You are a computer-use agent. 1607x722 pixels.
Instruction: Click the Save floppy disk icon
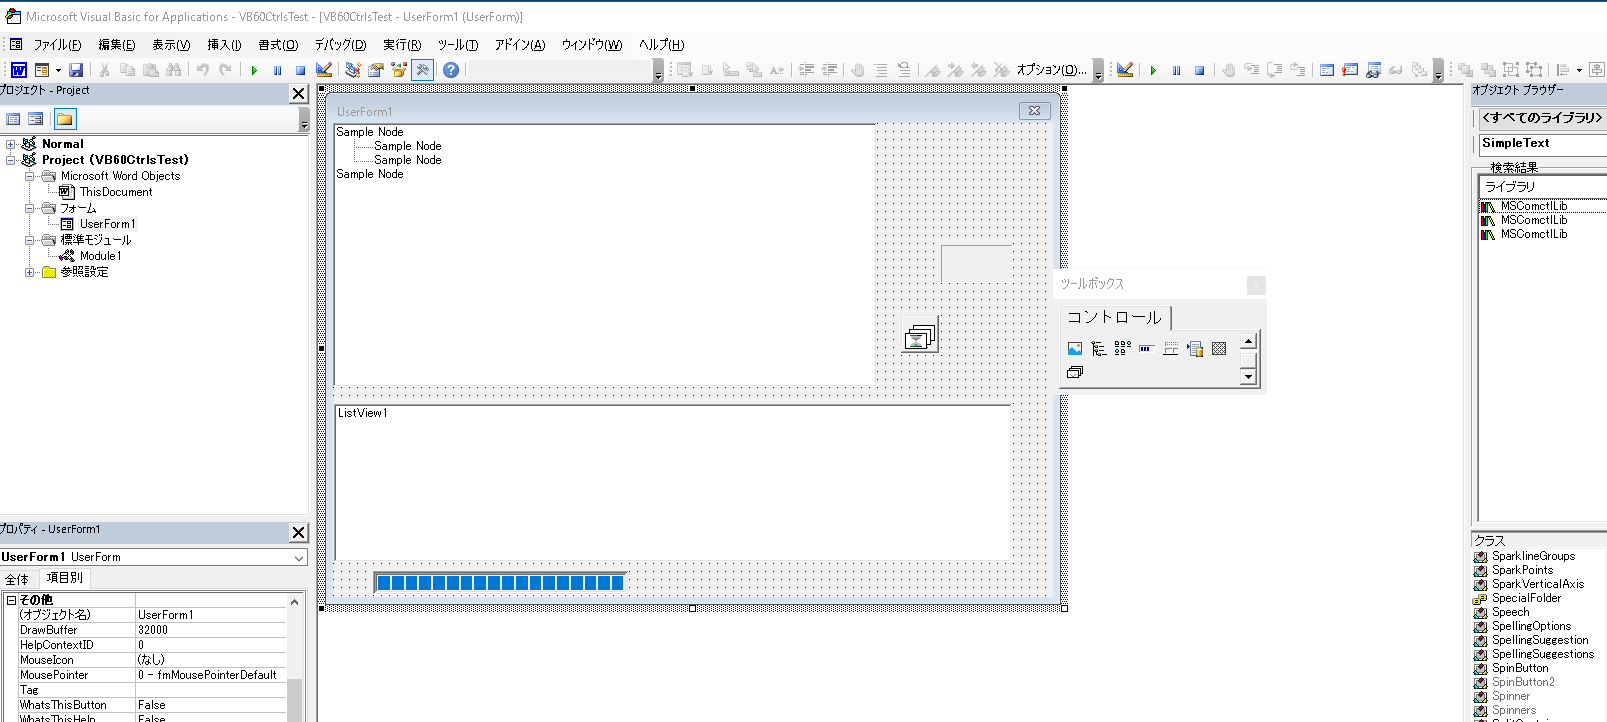[76, 70]
